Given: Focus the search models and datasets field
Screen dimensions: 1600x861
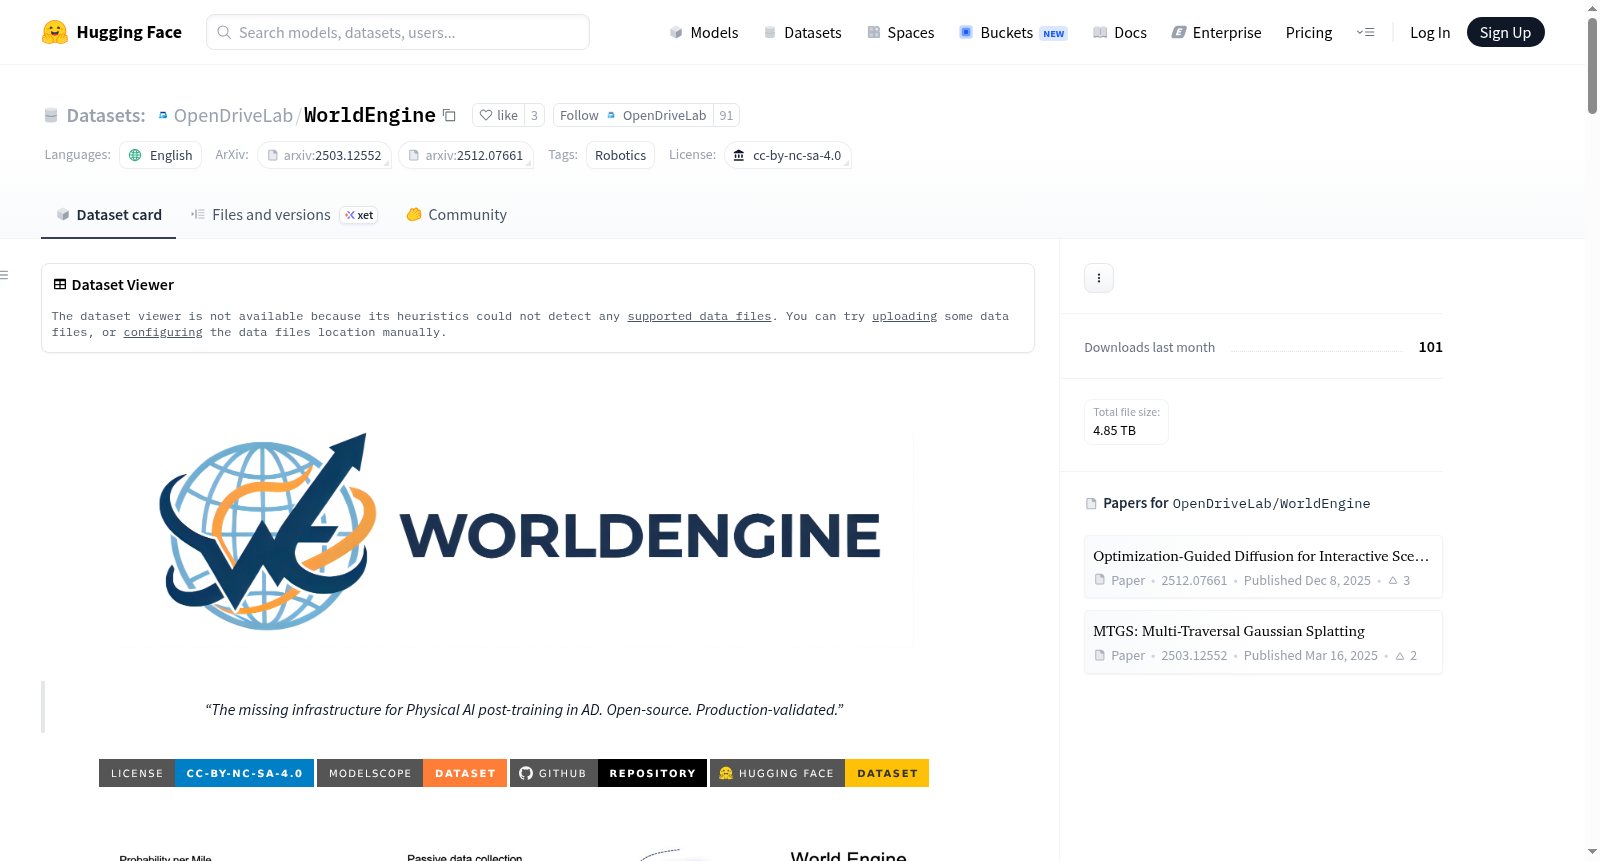Looking at the screenshot, I should (398, 32).
